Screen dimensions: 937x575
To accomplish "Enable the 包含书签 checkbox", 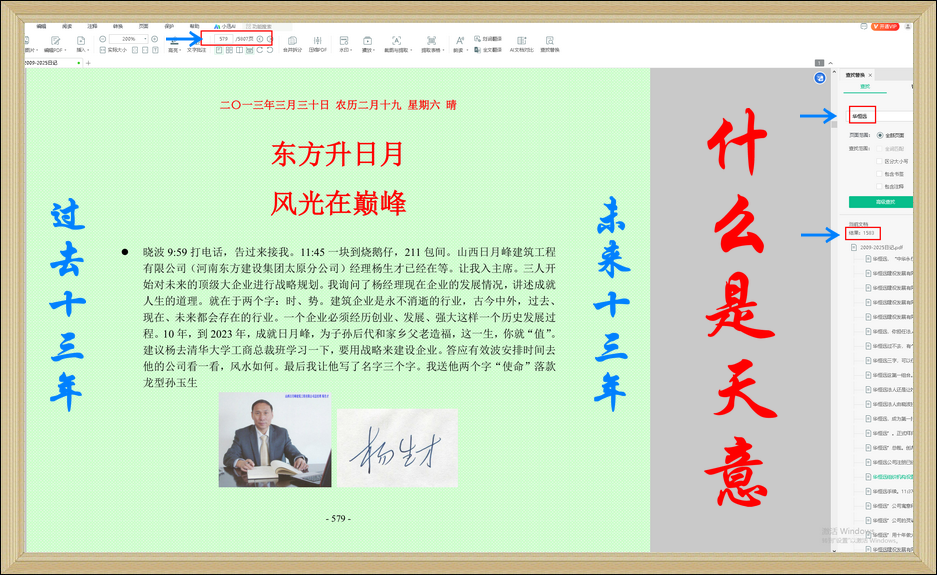I will click(x=880, y=173).
